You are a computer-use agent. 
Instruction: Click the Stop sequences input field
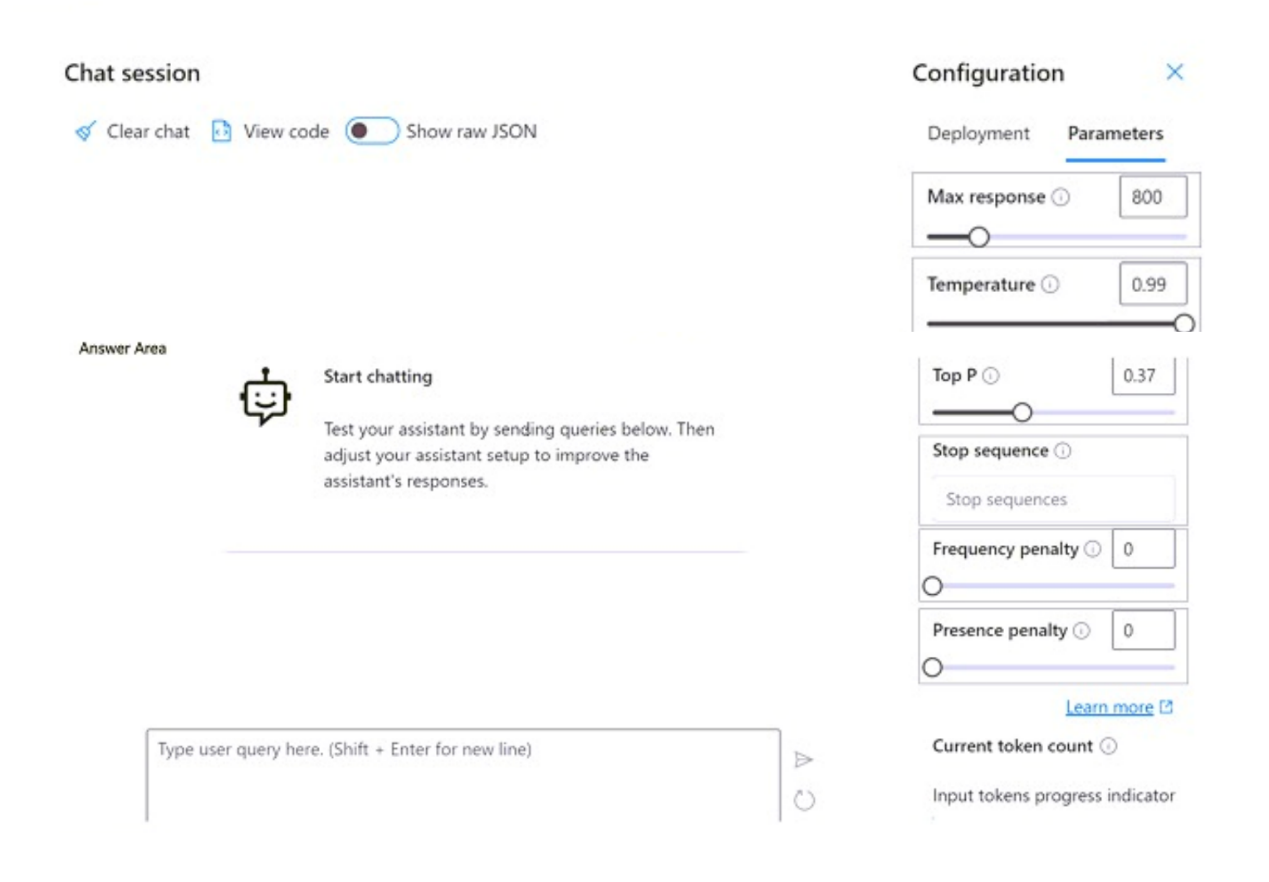pyautogui.click(x=1053, y=499)
